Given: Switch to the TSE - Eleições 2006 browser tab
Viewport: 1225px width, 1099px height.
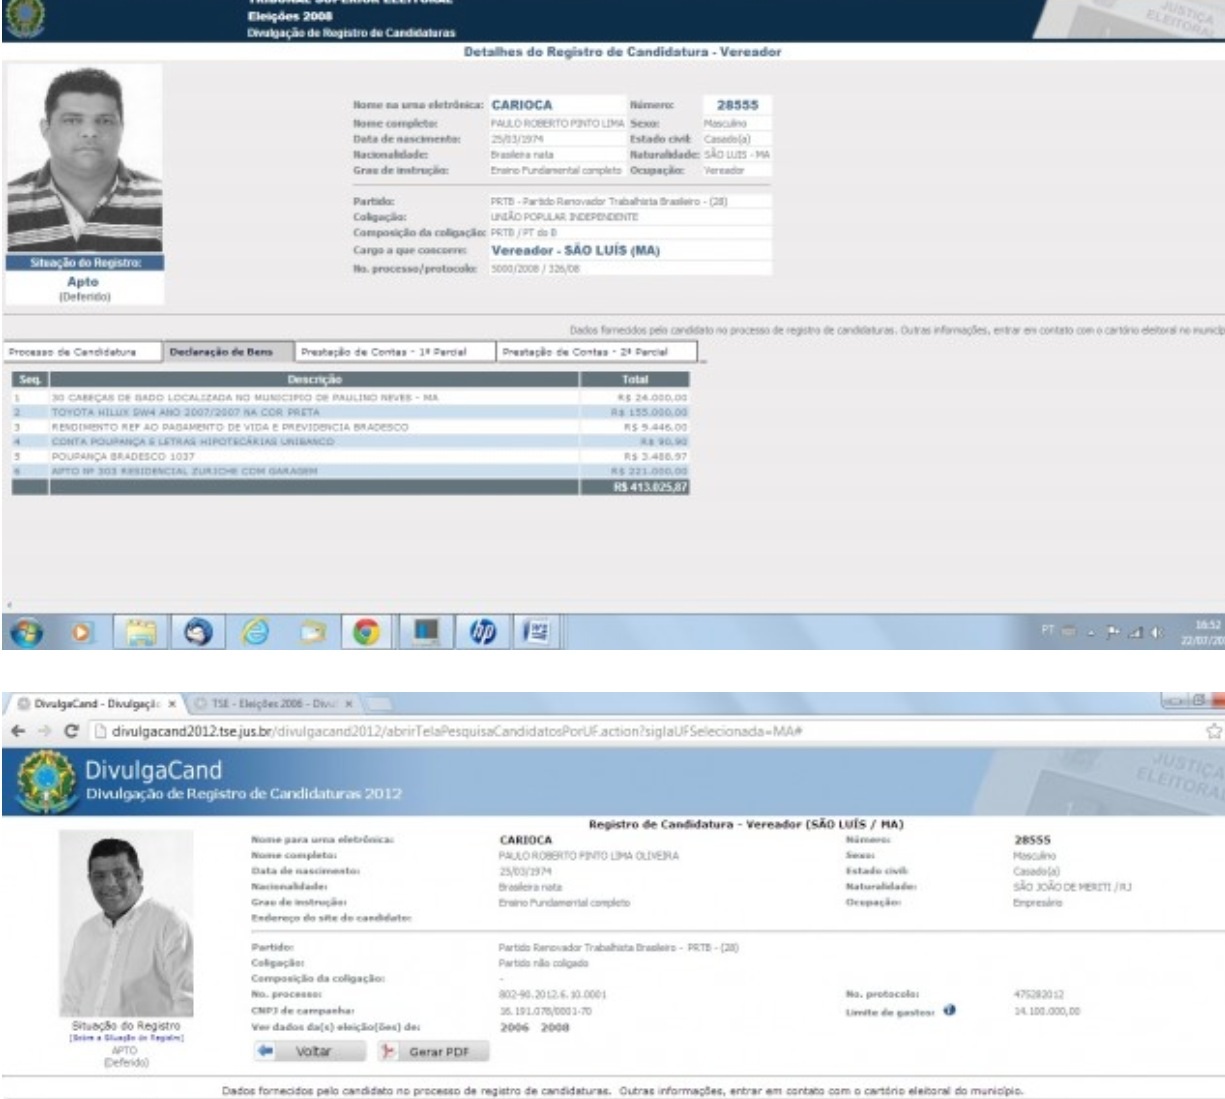Looking at the screenshot, I should tap(266, 704).
